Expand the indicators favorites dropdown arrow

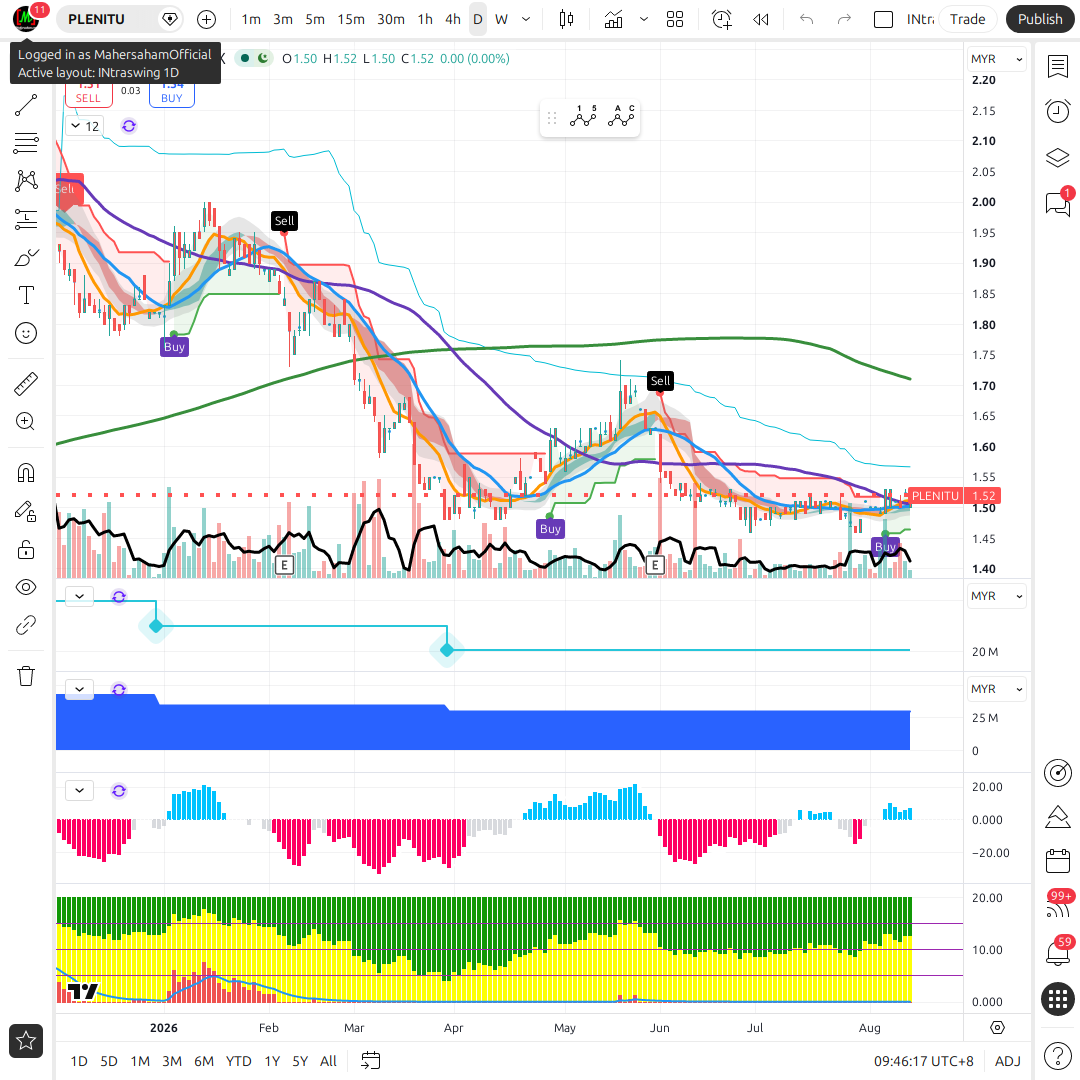click(x=644, y=19)
